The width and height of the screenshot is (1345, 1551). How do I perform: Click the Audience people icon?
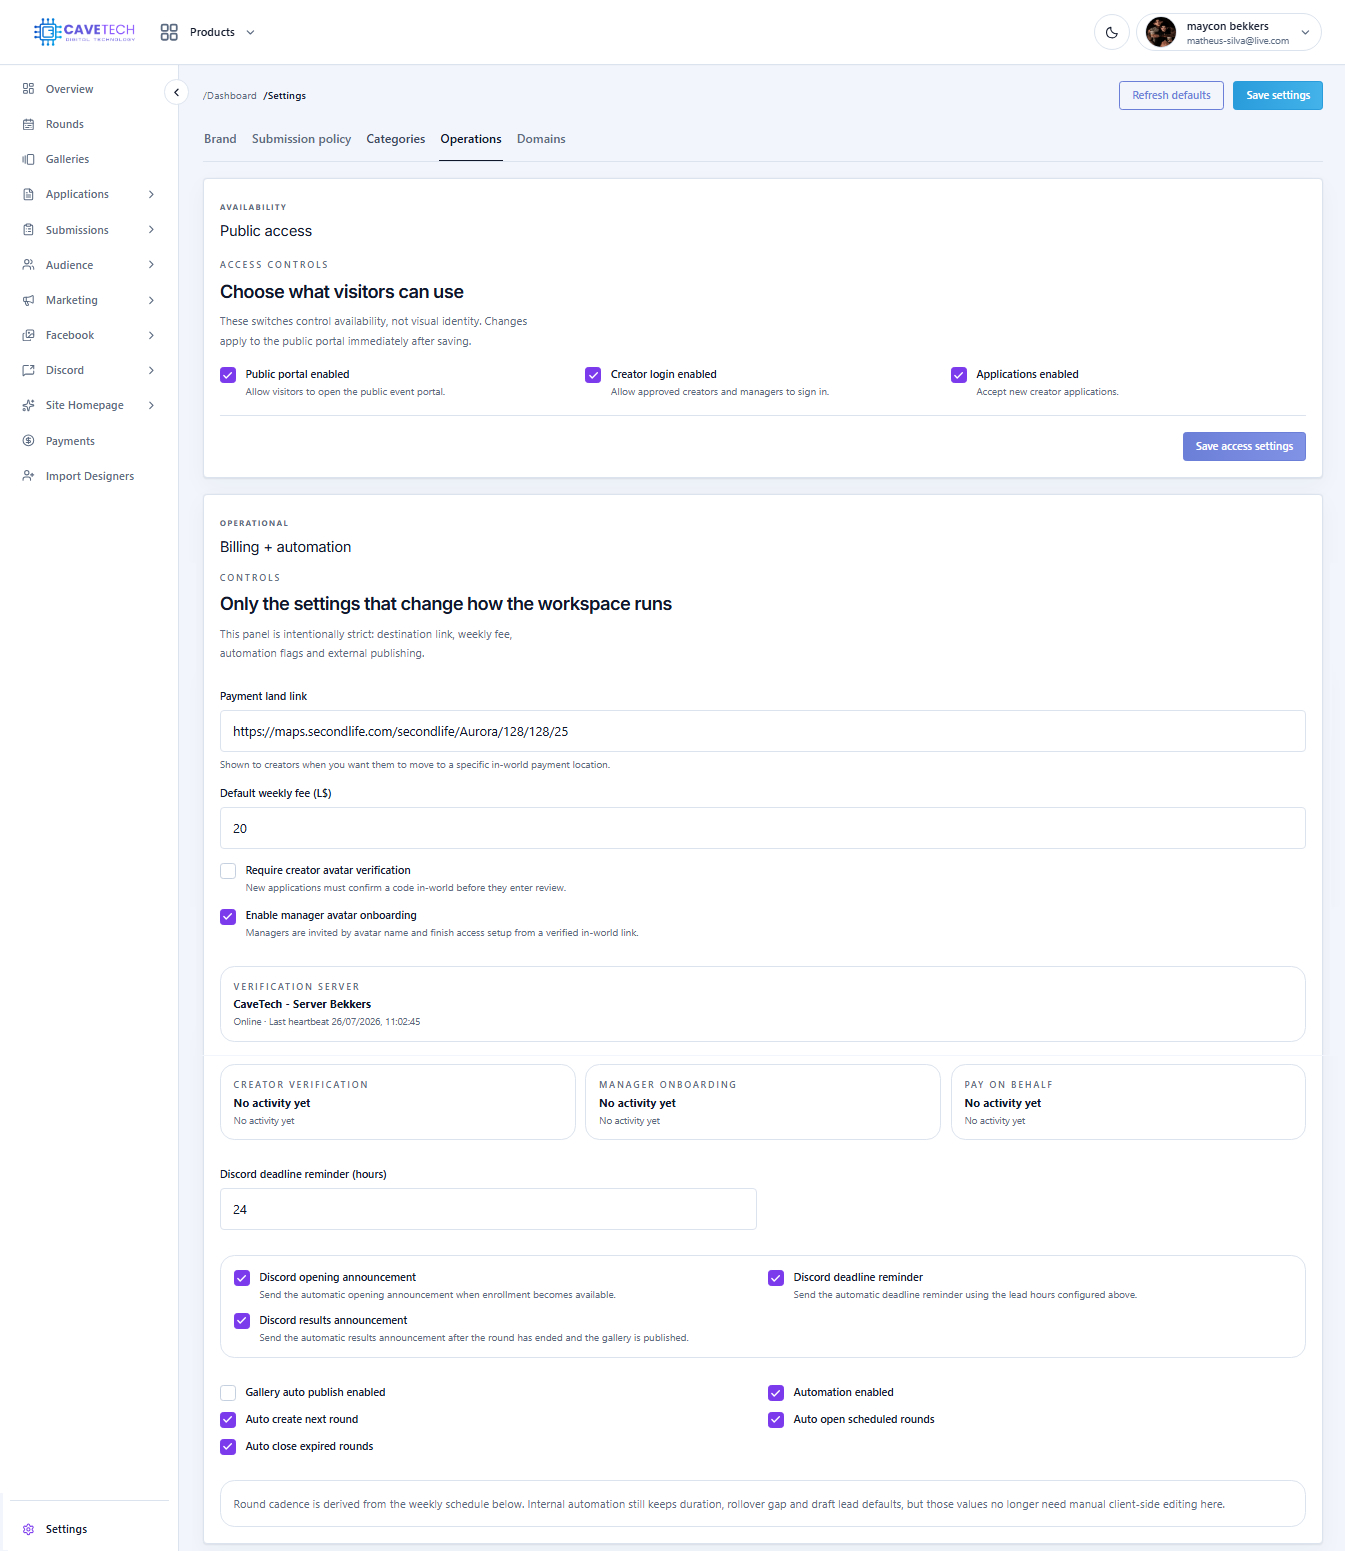(28, 265)
